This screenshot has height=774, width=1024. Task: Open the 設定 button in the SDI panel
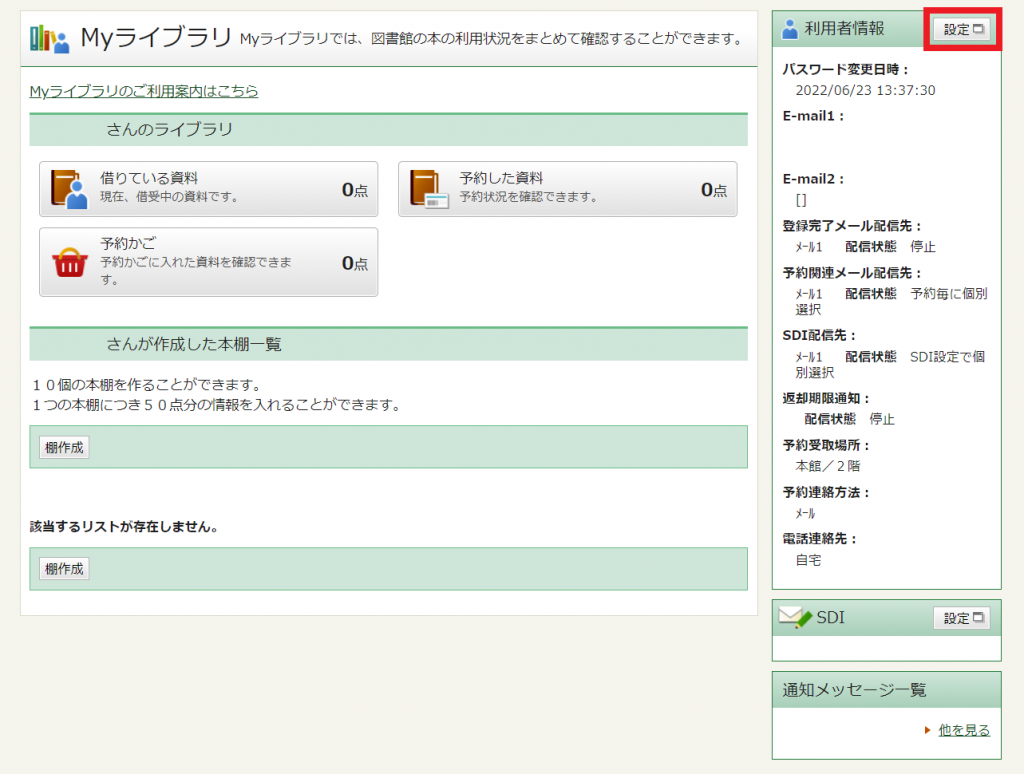tap(960, 618)
